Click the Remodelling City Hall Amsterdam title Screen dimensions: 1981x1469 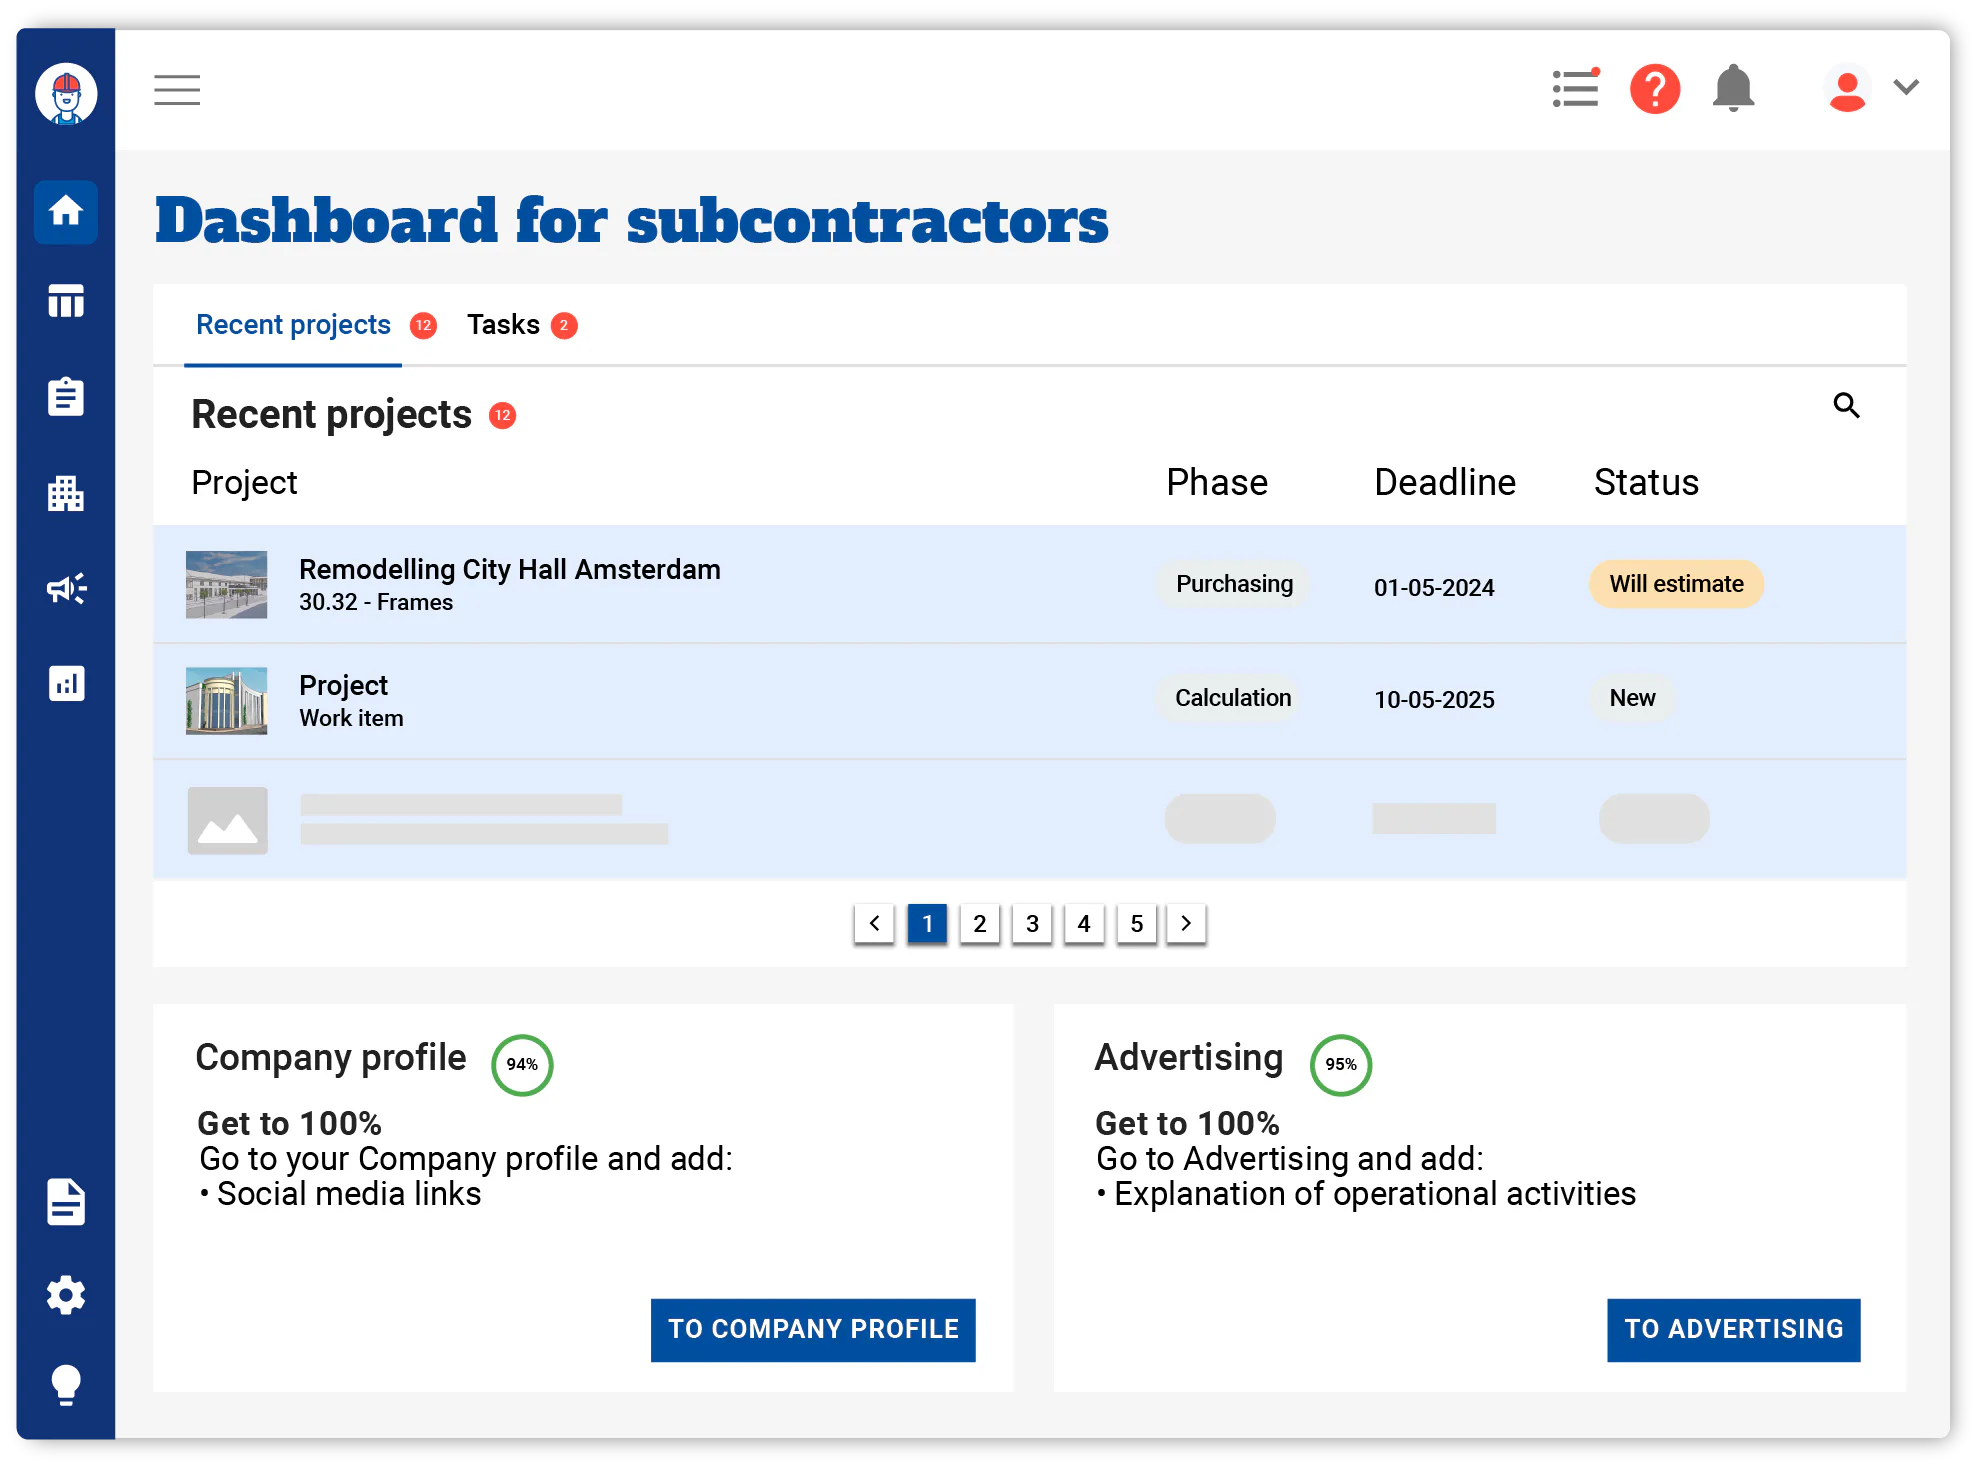point(510,570)
